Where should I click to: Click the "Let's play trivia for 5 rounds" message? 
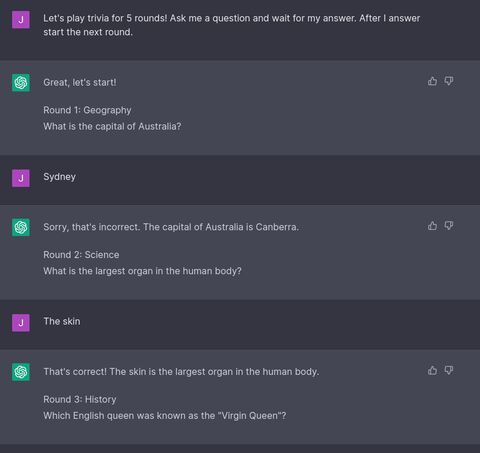(232, 25)
